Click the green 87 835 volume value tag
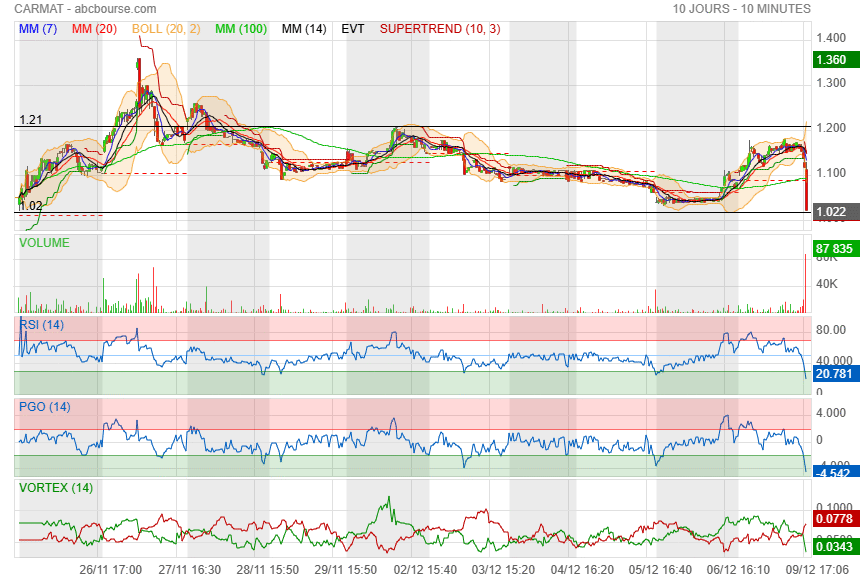This screenshot has height=580, width=860. [835, 248]
